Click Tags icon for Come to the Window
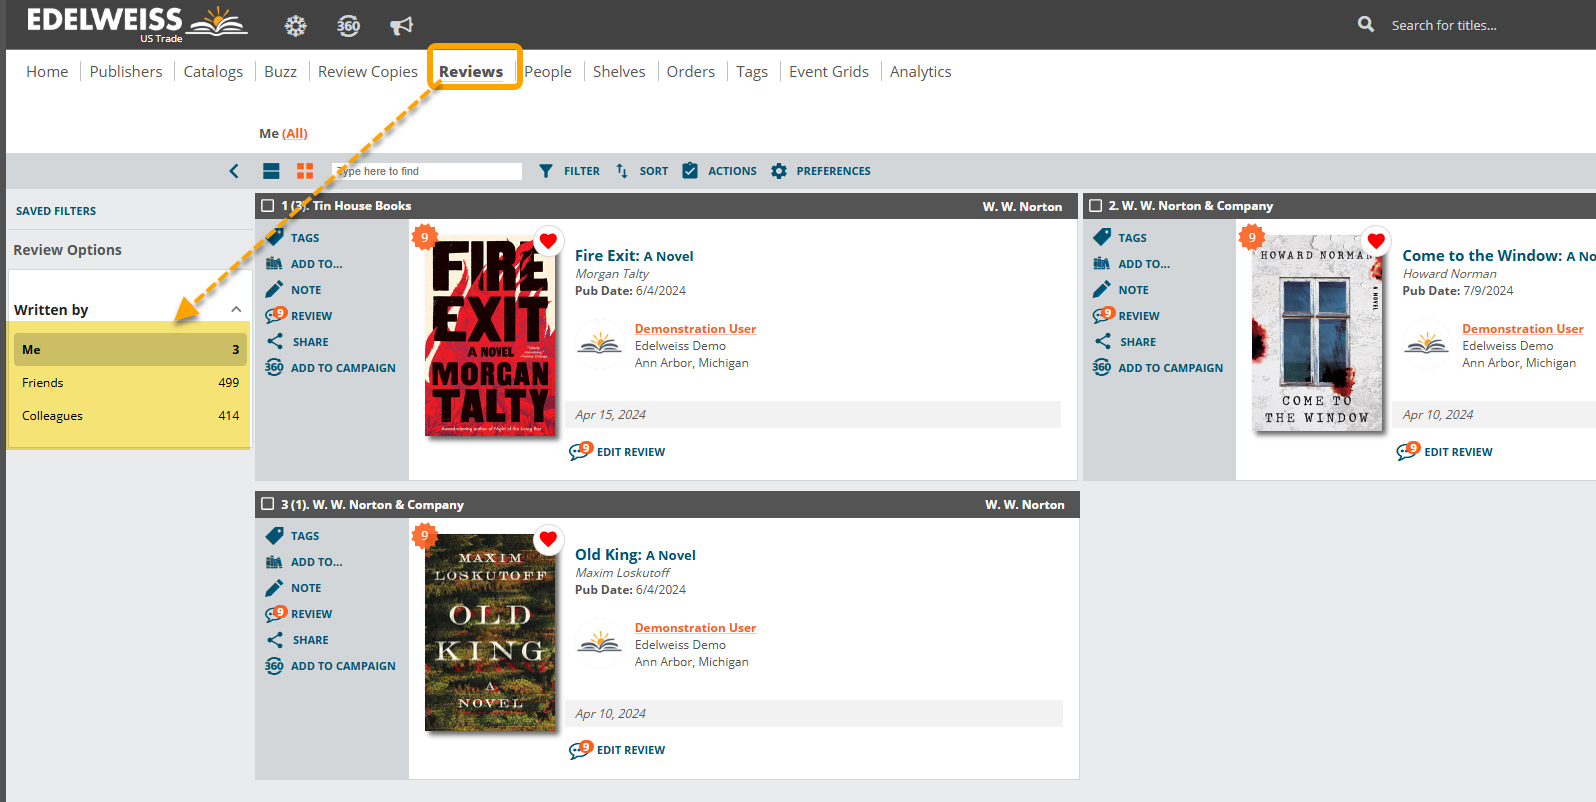Image resolution: width=1596 pixels, height=802 pixels. (1102, 237)
